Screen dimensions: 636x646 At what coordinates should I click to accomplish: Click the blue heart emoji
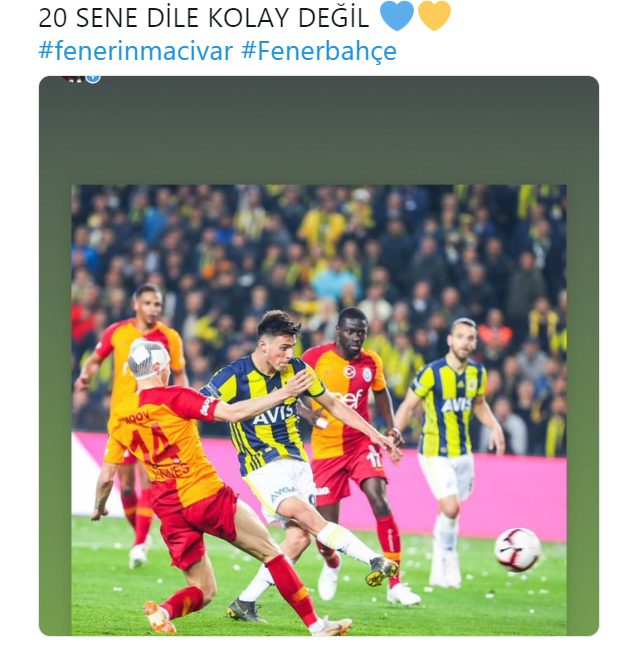pos(396,16)
